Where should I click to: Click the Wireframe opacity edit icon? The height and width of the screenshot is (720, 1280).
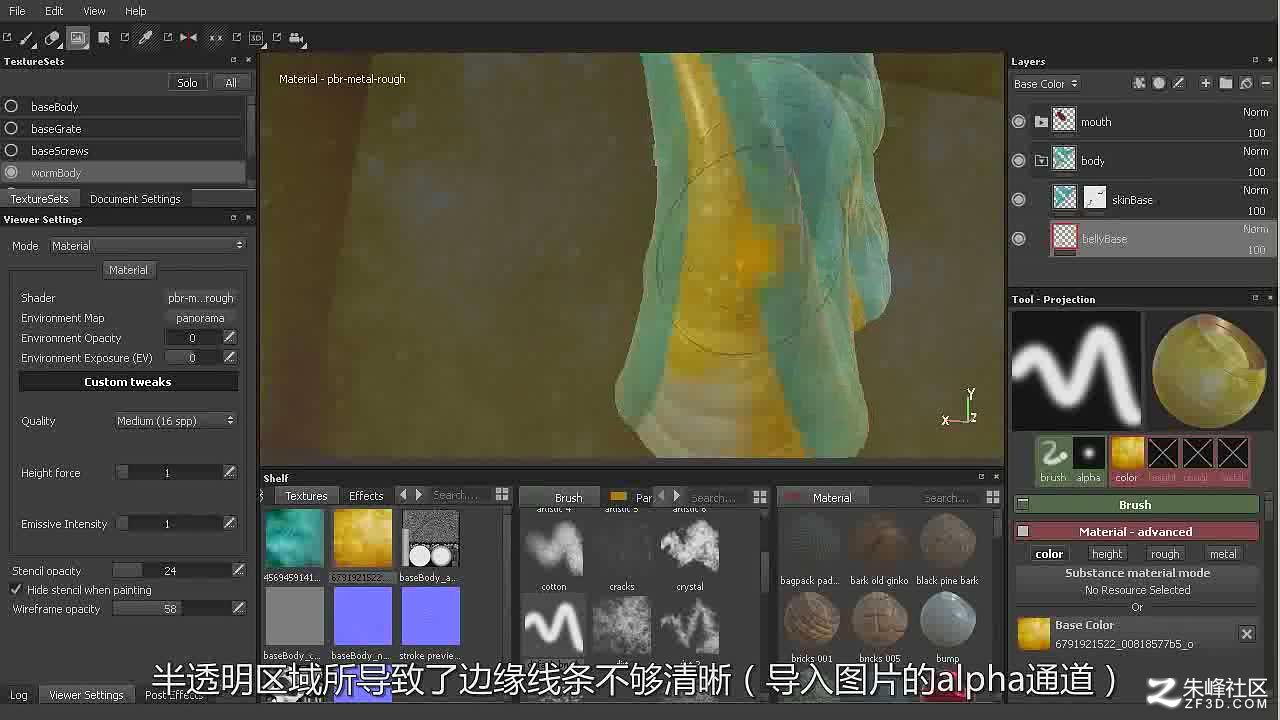[x=238, y=608]
